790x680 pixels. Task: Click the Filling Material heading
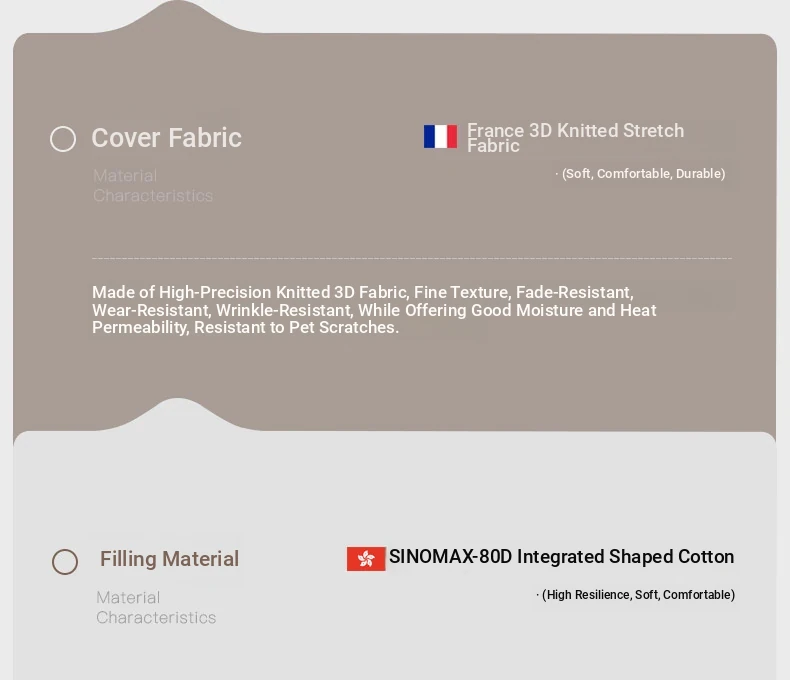(x=169, y=559)
